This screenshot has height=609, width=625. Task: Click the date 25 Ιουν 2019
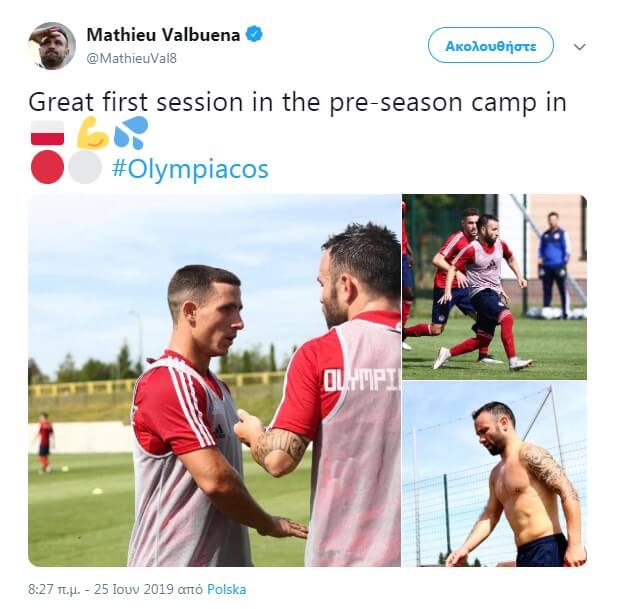pyautogui.click(x=134, y=589)
